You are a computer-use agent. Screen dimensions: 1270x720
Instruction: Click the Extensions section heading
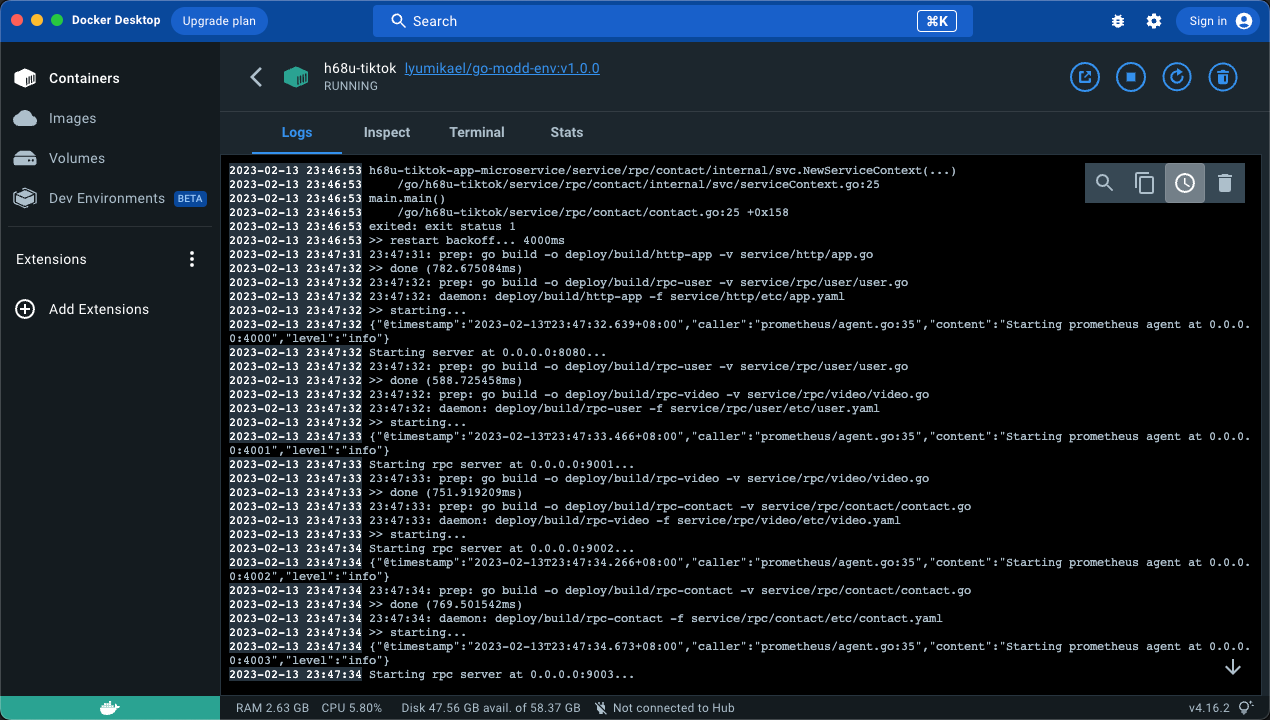[51, 259]
